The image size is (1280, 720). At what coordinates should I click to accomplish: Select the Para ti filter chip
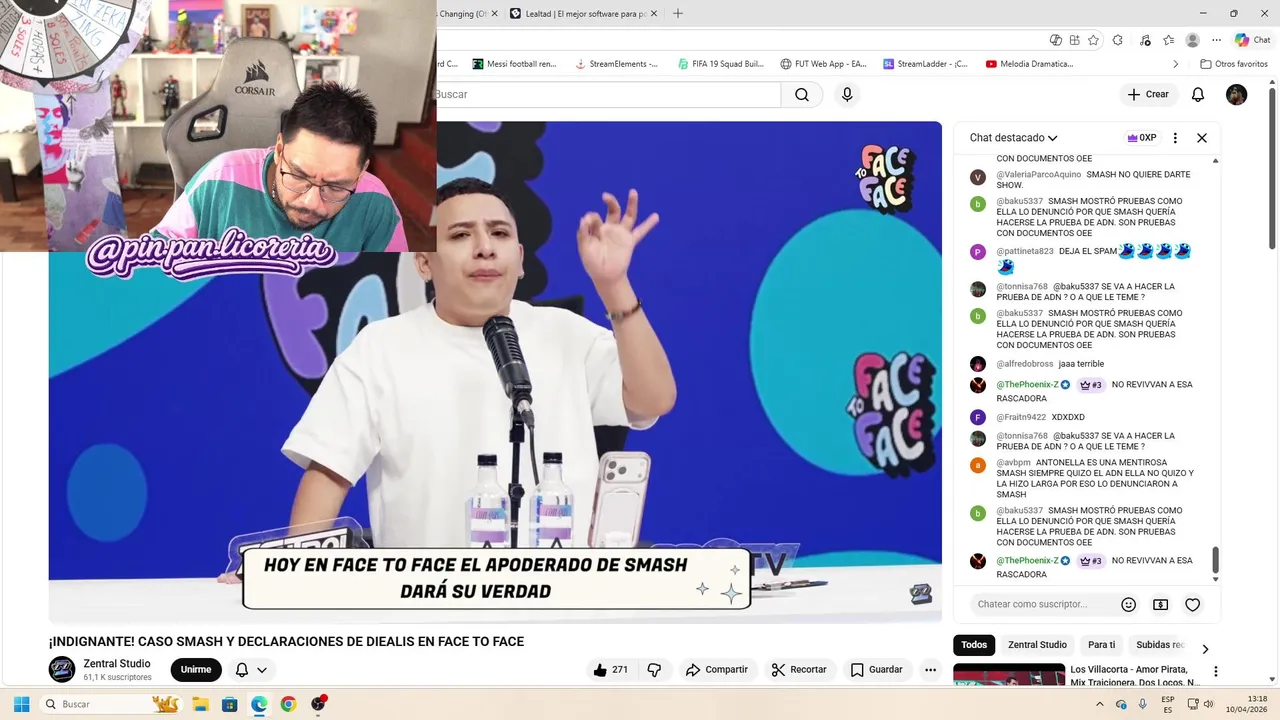1101,645
